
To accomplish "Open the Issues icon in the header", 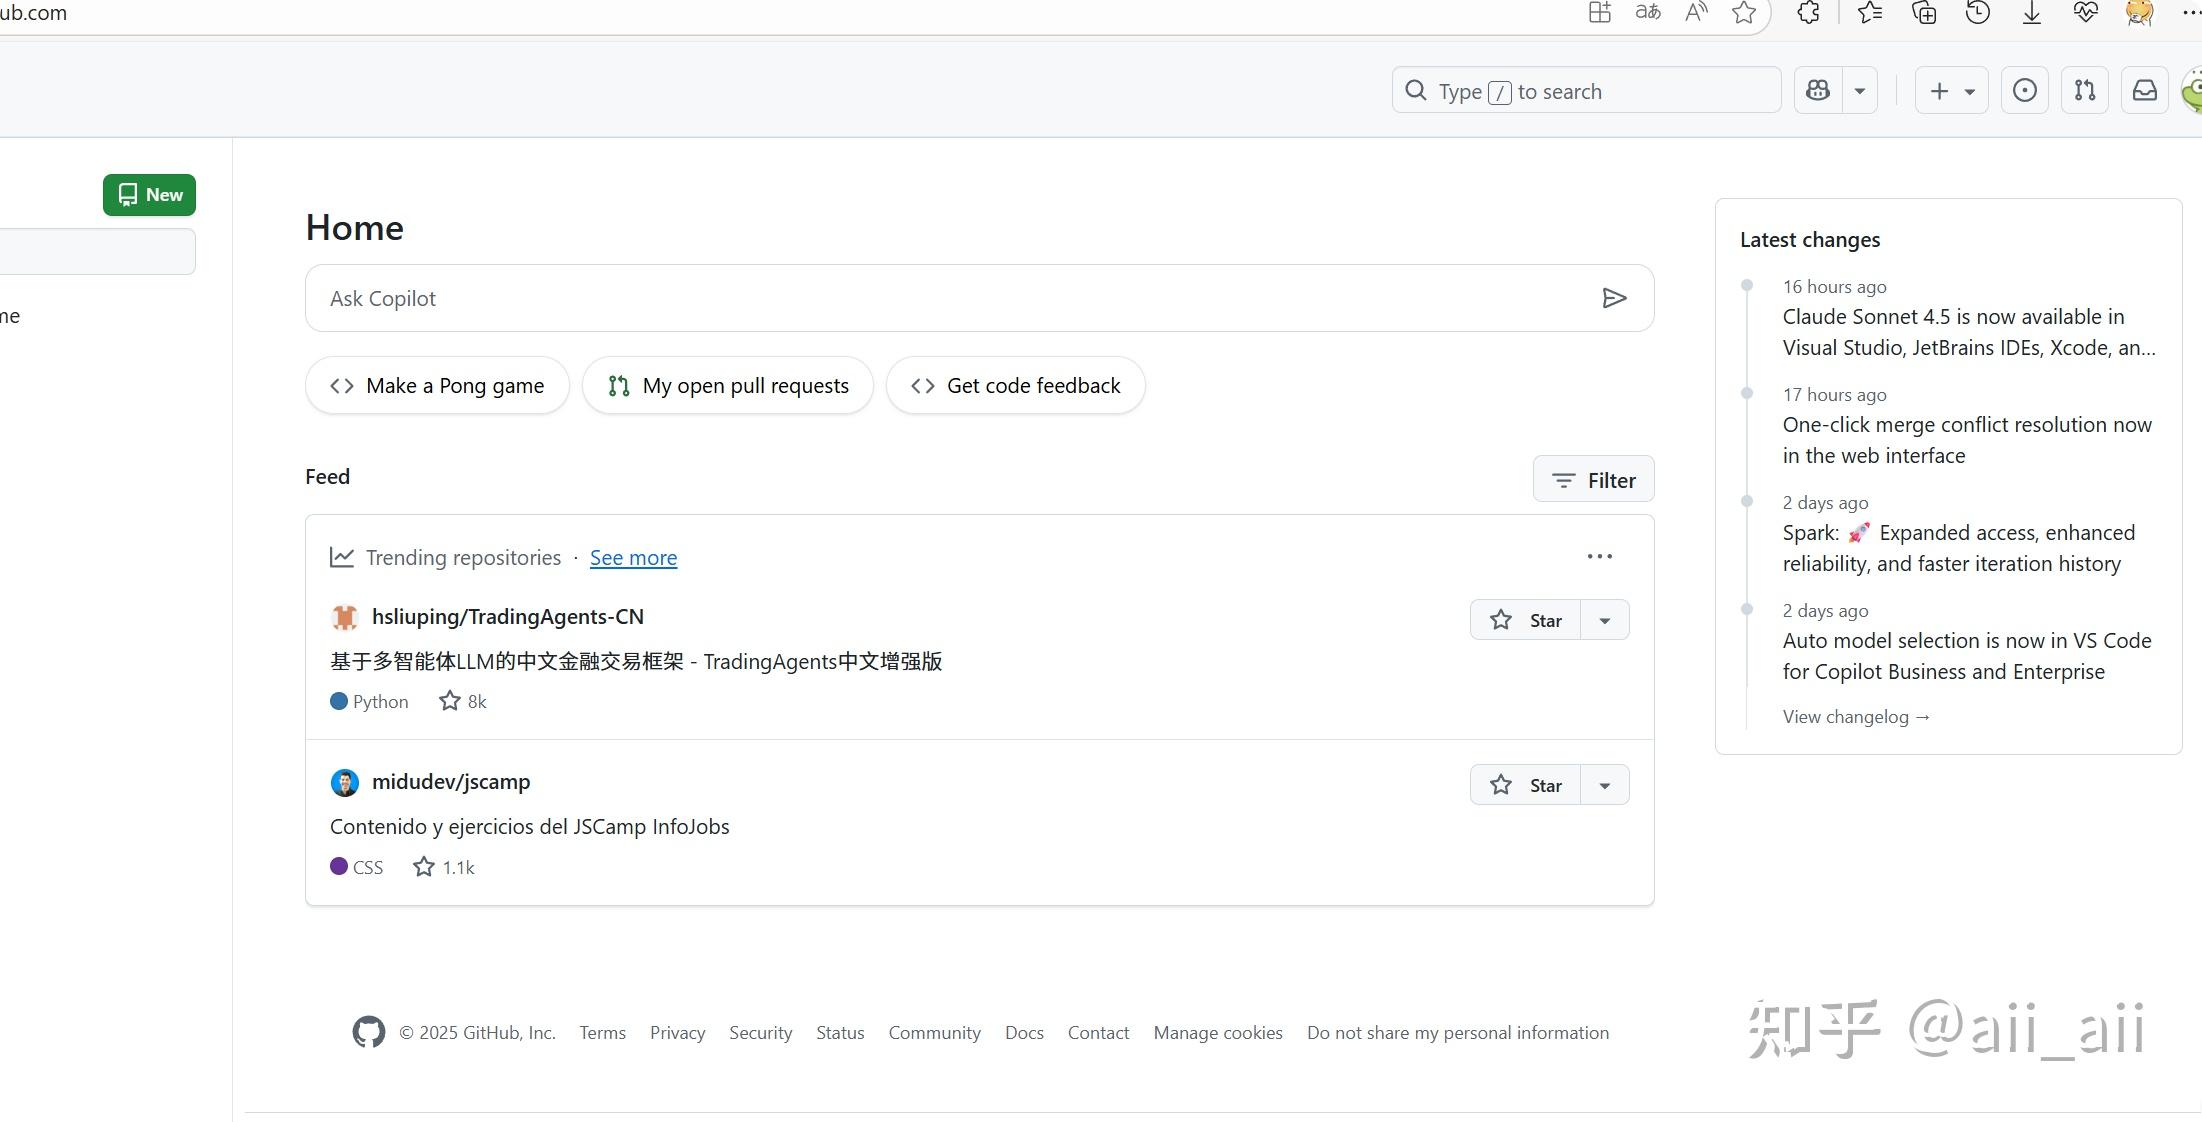I will pos(2024,90).
